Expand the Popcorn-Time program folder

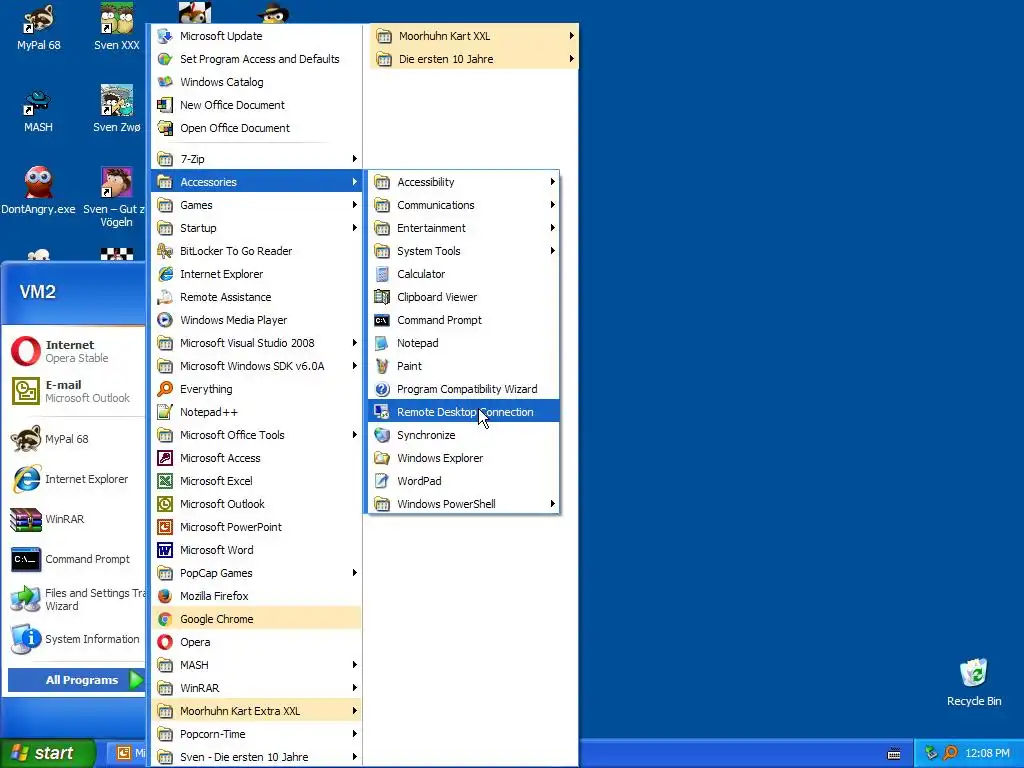[x=257, y=734]
